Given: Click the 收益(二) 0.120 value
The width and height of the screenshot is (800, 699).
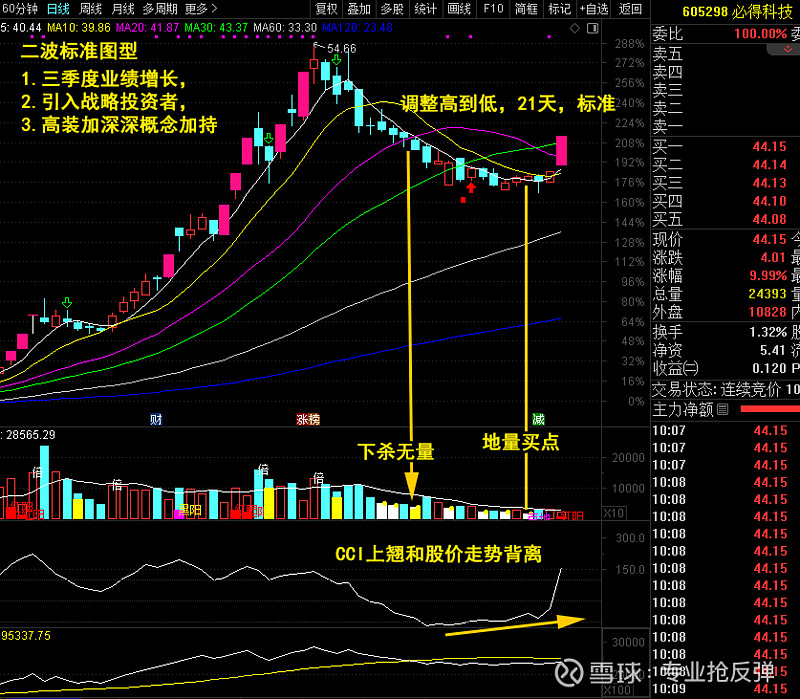Looking at the screenshot, I should 769,368.
